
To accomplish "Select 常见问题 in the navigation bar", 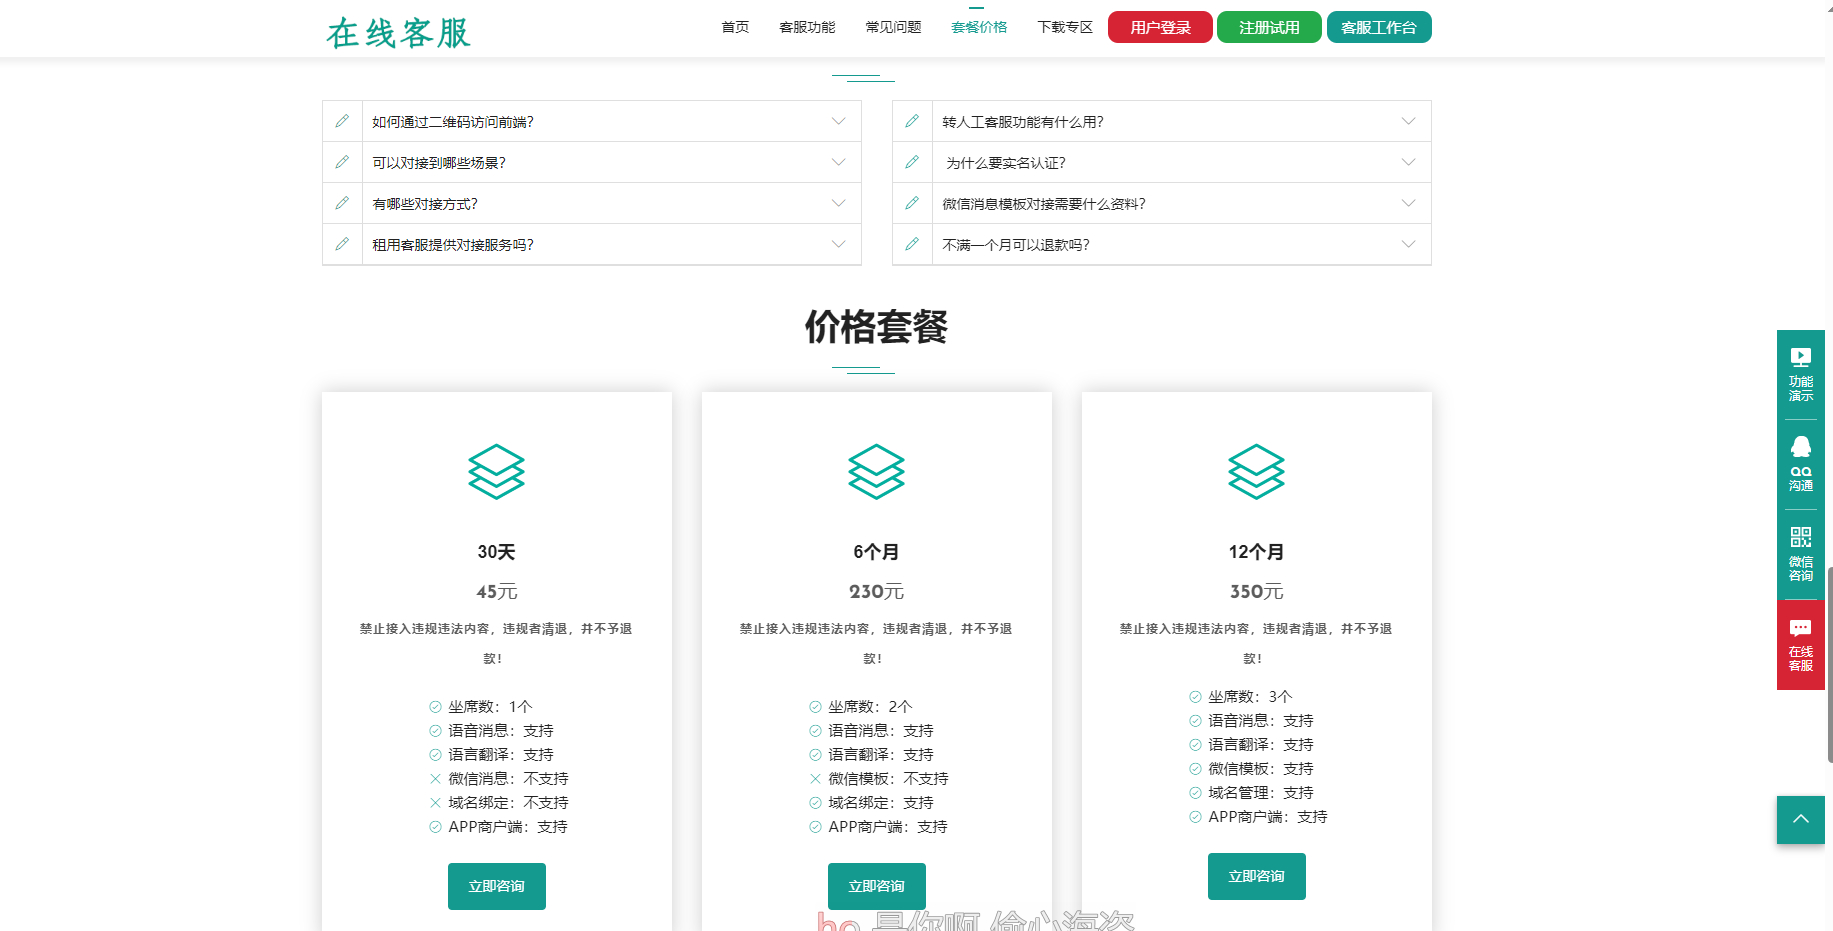I will tap(893, 27).
